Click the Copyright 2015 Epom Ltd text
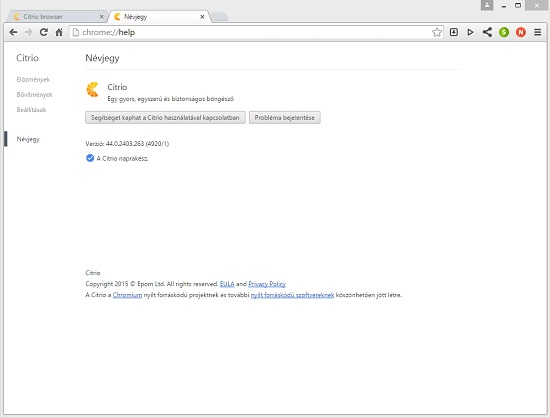 152,284
